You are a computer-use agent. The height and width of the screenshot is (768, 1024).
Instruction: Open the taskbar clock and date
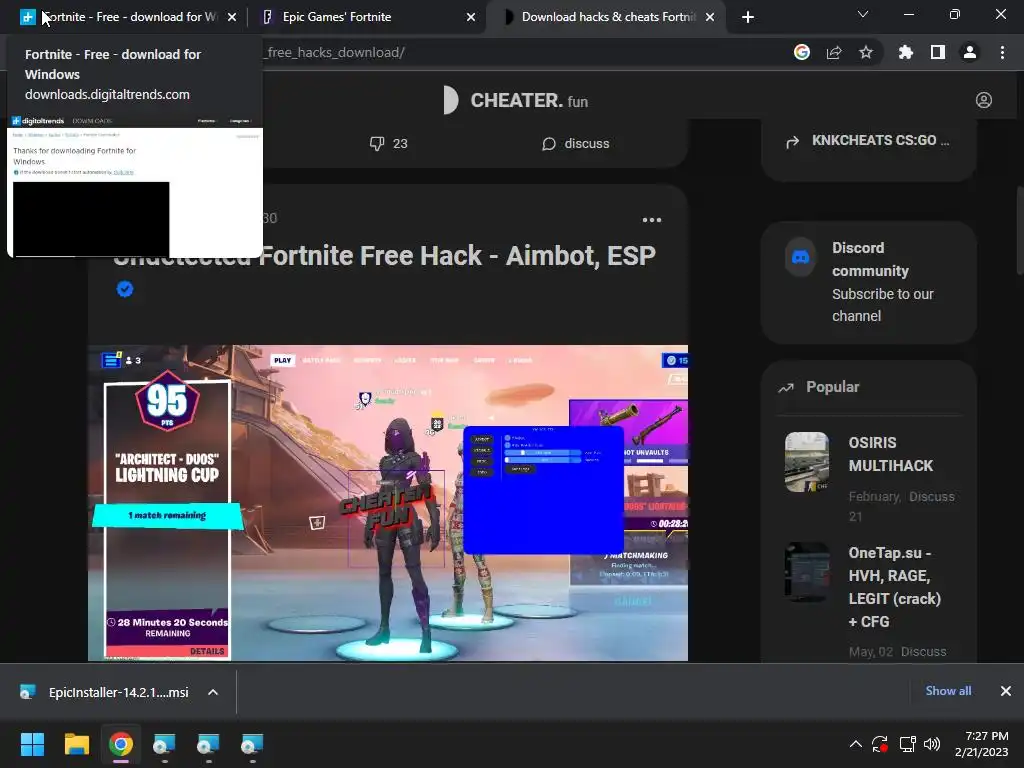tap(982, 744)
